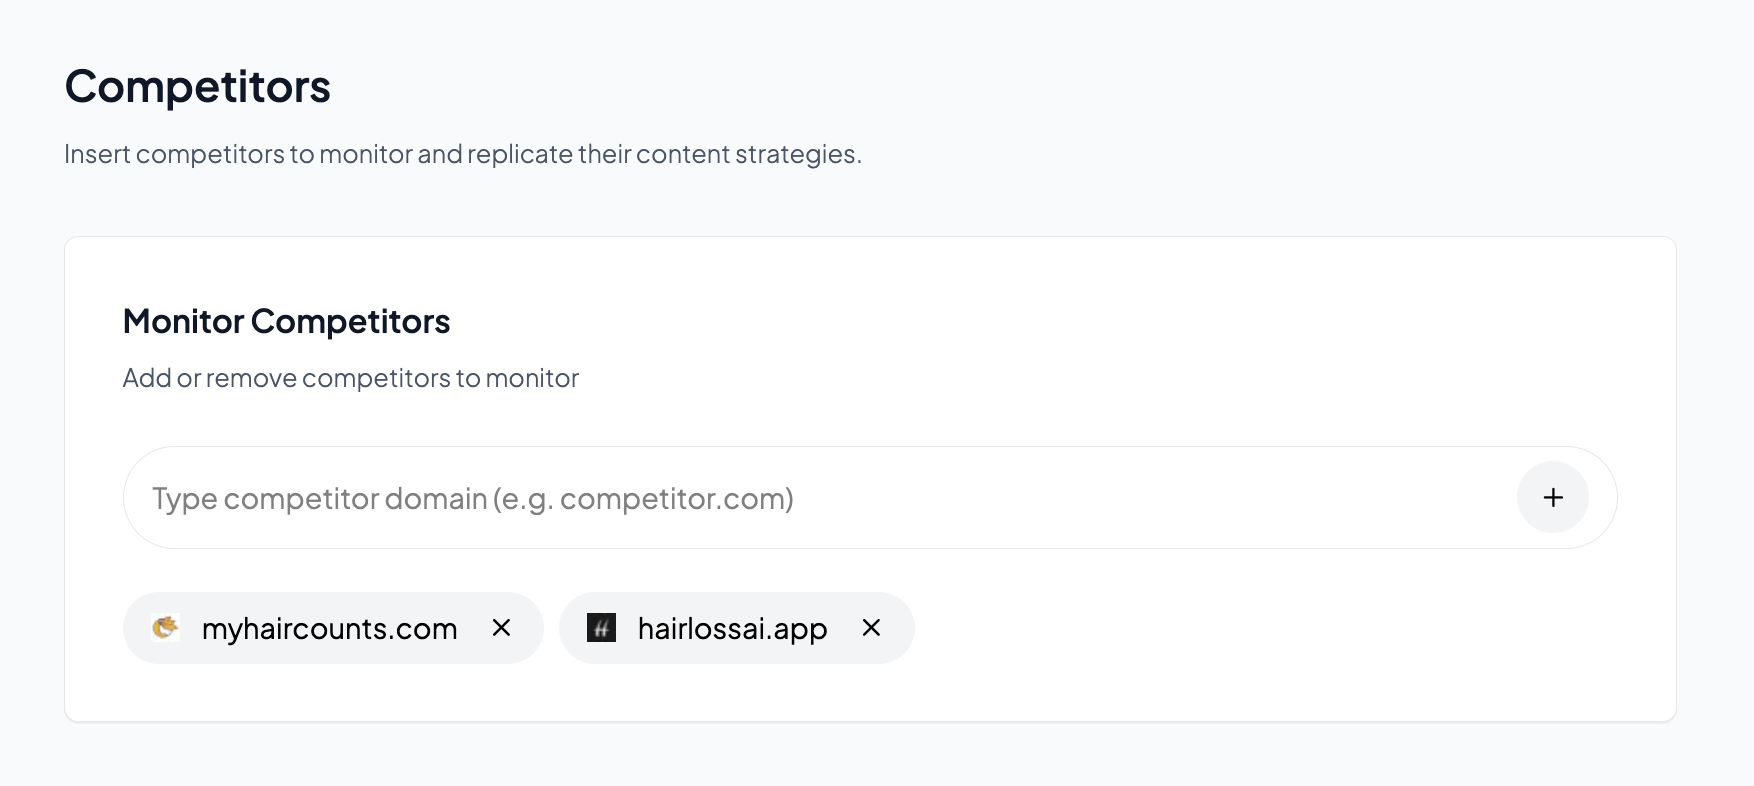Click the myhaircounts.com favicon
This screenshot has height=786, width=1754.
(165, 628)
